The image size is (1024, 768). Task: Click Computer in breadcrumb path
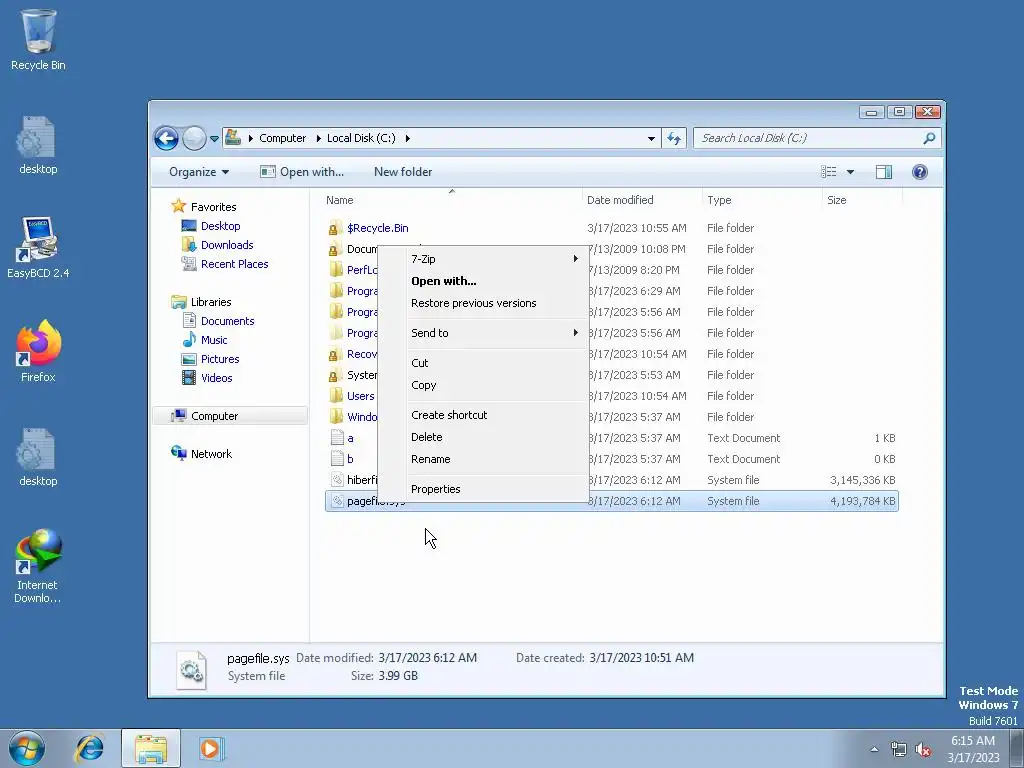coord(282,138)
